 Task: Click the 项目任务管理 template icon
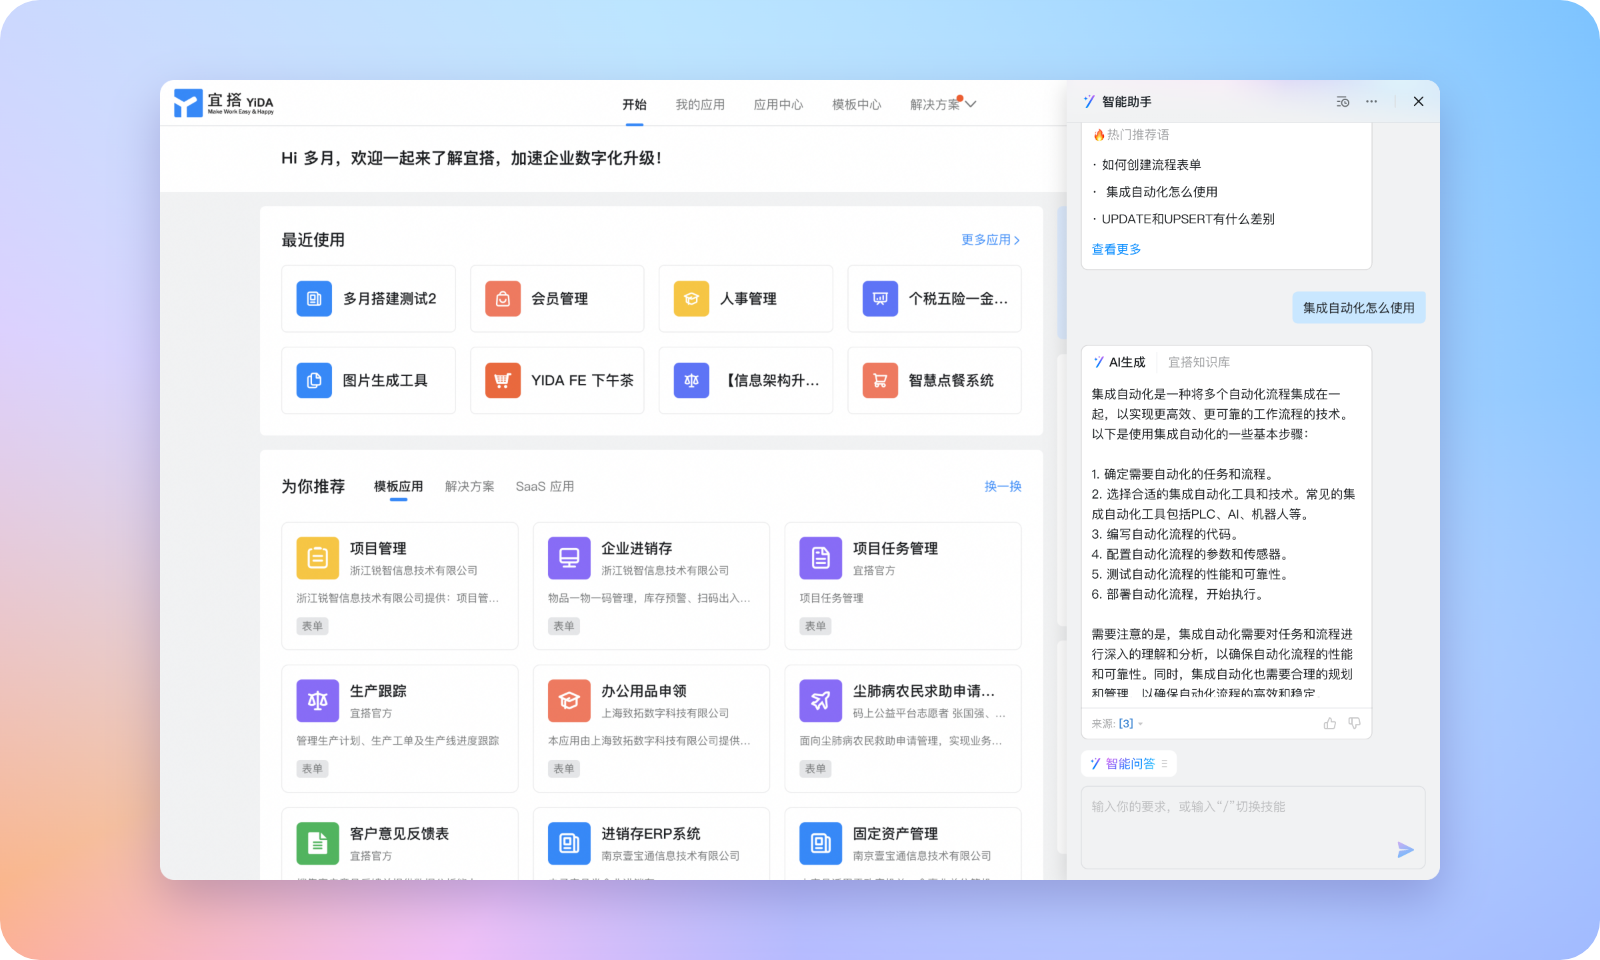coord(821,558)
